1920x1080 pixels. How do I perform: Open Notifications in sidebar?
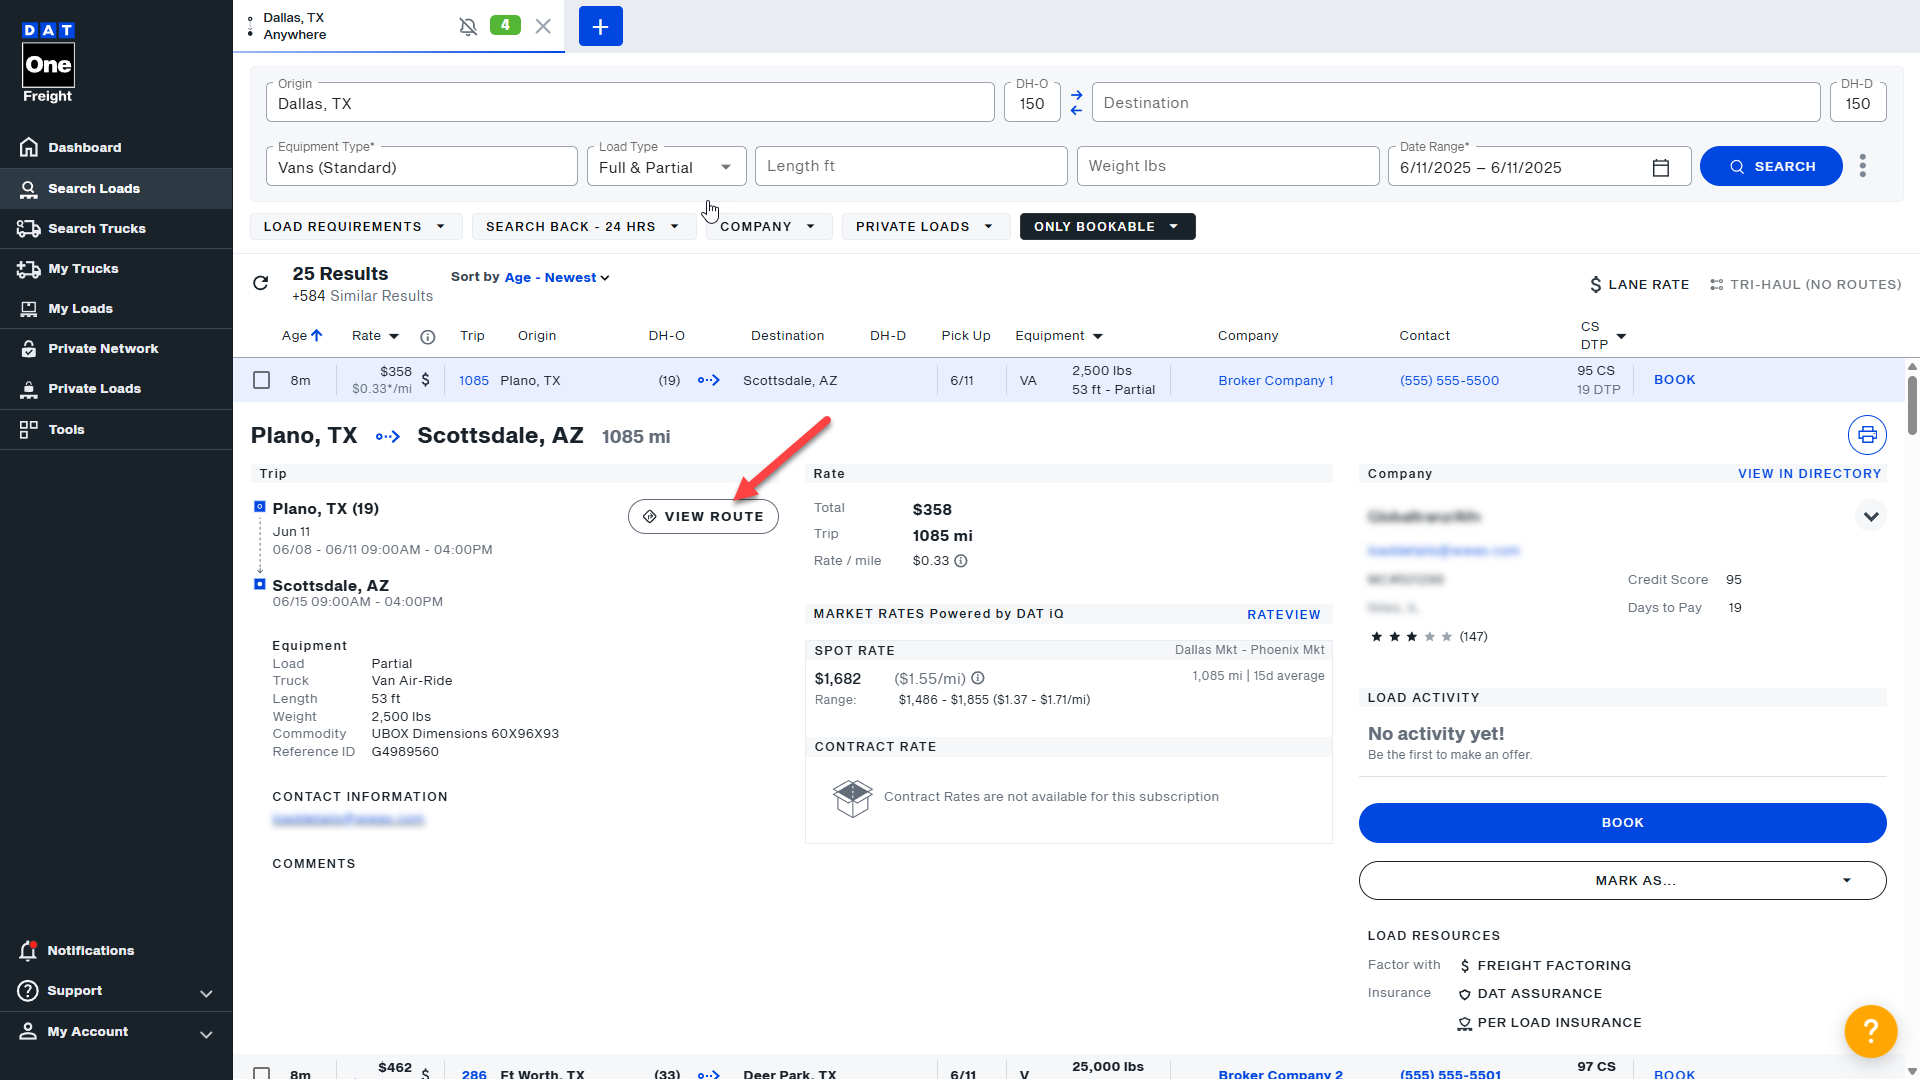click(116, 951)
